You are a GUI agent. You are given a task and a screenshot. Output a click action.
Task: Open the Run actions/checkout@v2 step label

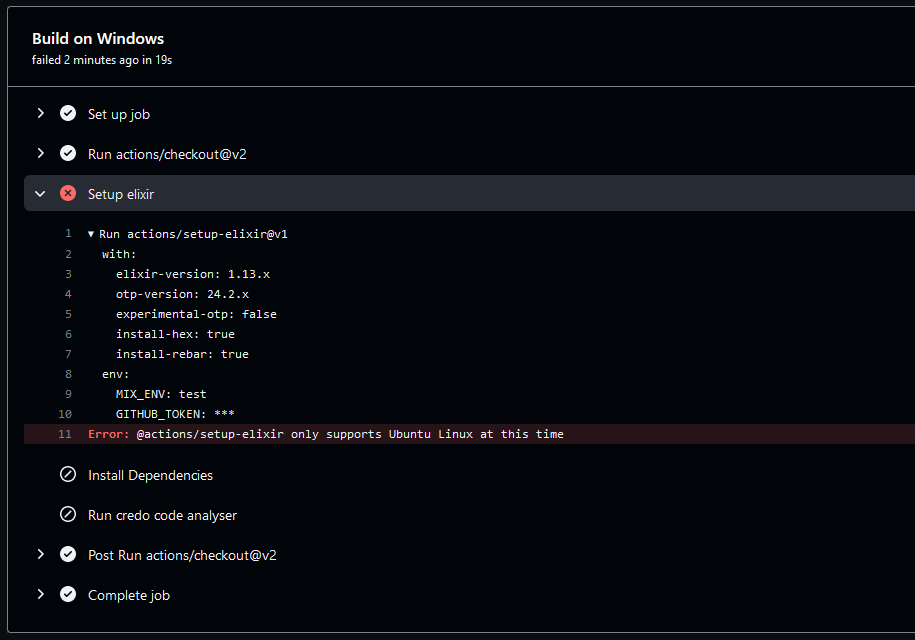pyautogui.click(x=167, y=154)
